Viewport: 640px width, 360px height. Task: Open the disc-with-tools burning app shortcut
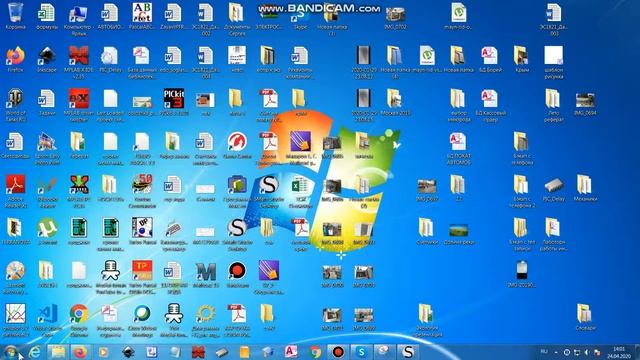(x=15, y=271)
